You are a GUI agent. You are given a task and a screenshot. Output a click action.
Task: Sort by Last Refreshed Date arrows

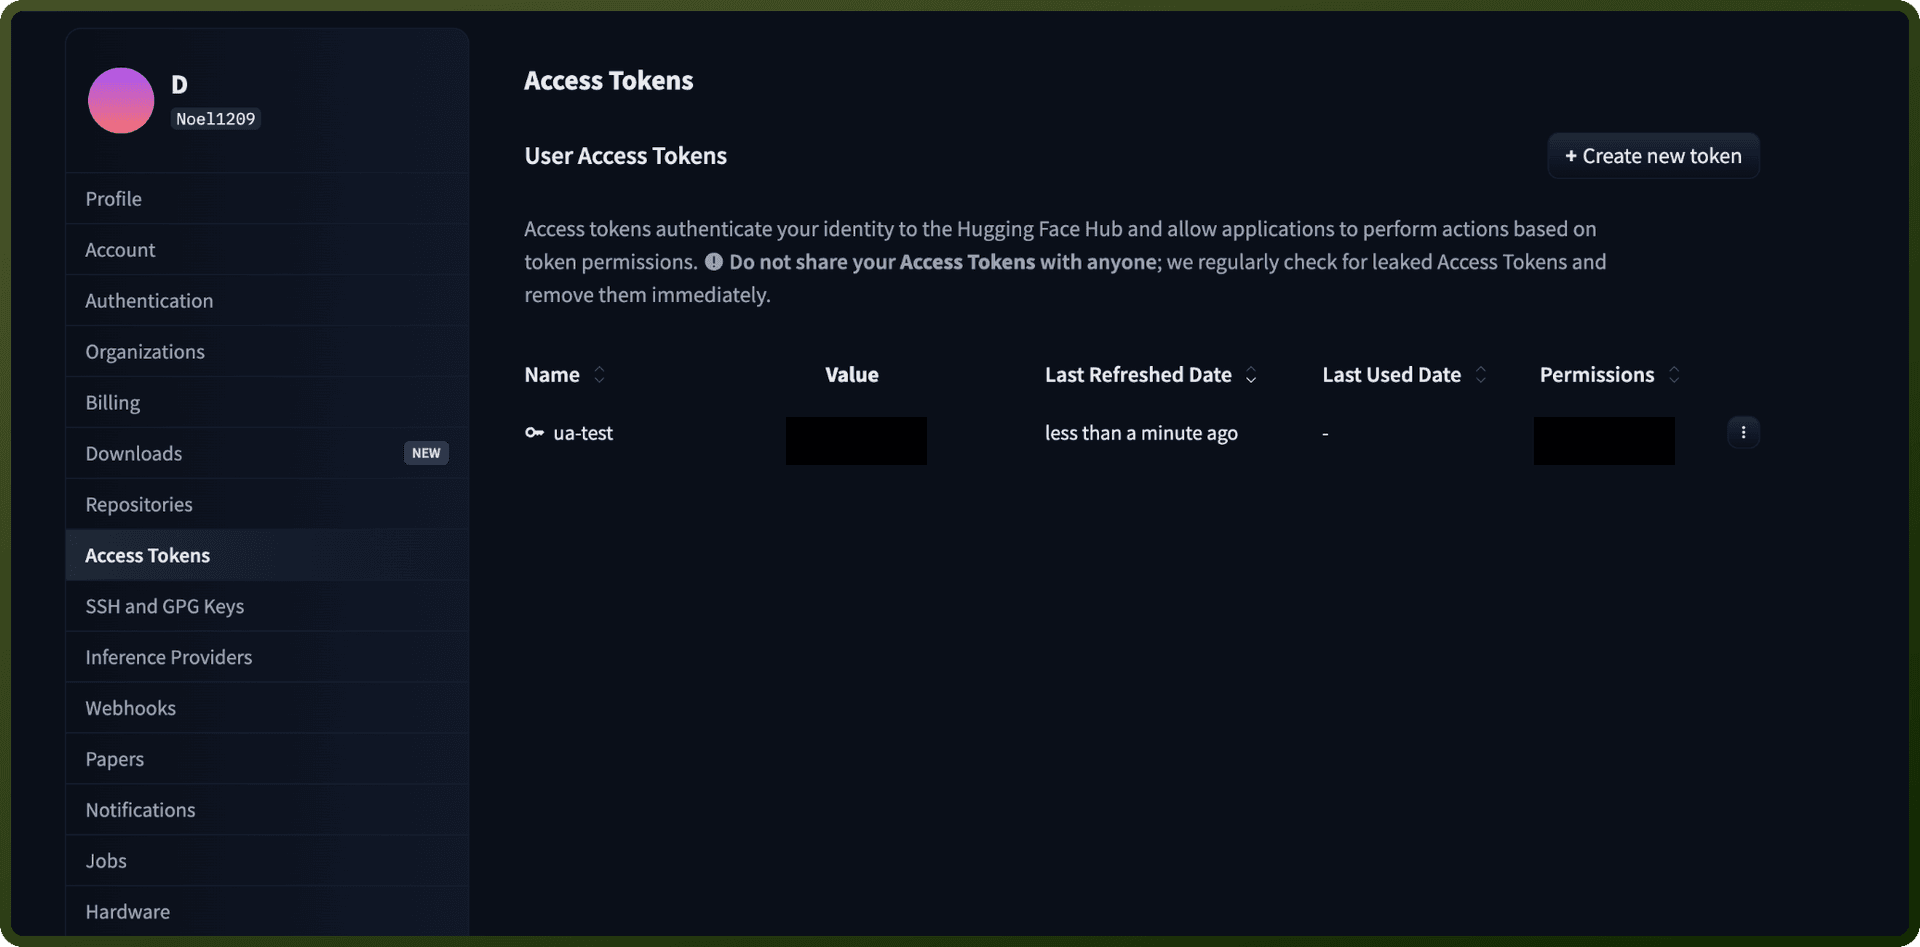[x=1251, y=375]
